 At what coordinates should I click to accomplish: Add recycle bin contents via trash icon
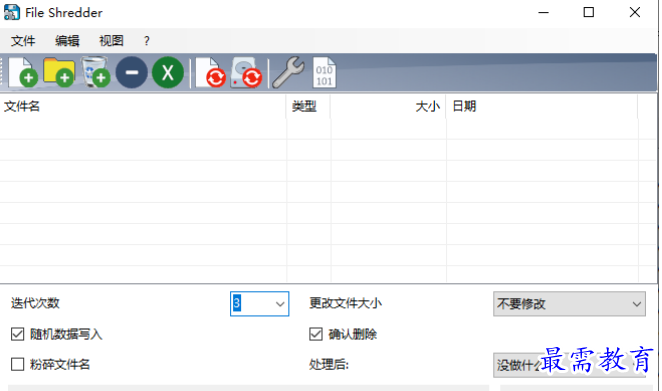pyautogui.click(x=95, y=72)
